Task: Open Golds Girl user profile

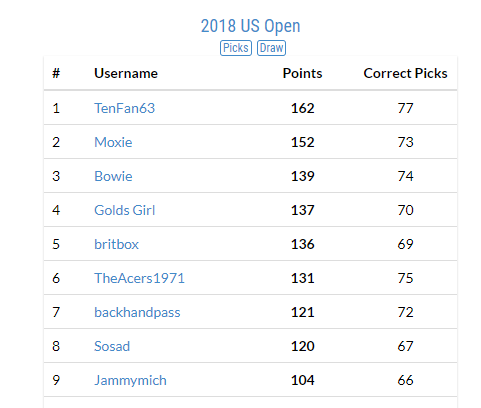Action: tap(125, 210)
